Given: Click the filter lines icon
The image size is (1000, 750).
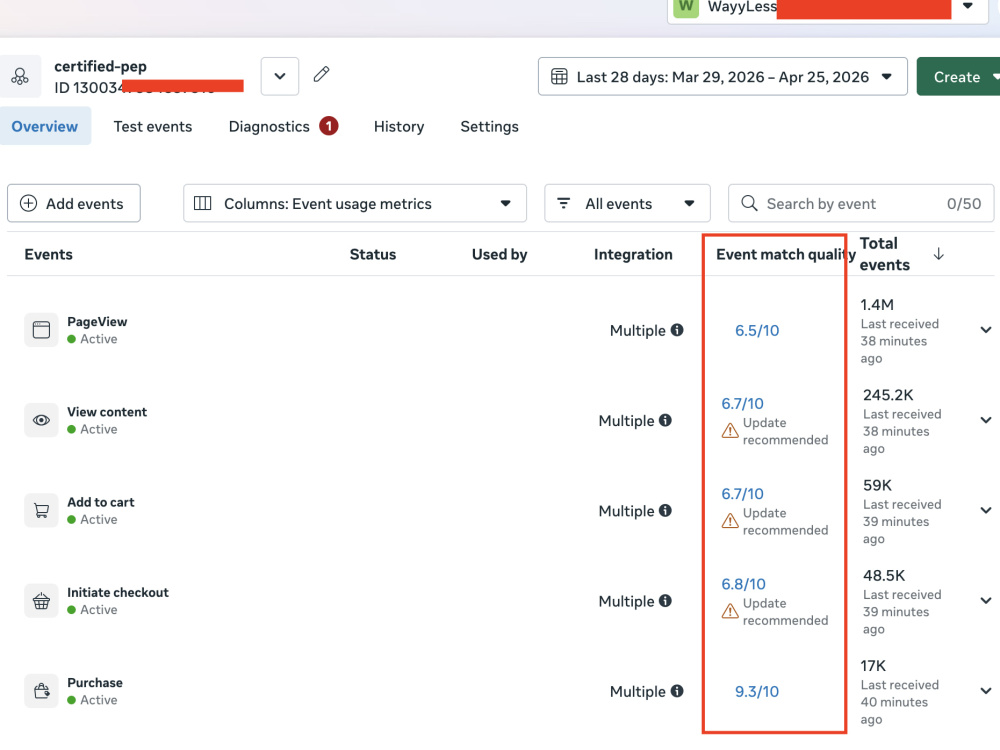Looking at the screenshot, I should coord(563,203).
